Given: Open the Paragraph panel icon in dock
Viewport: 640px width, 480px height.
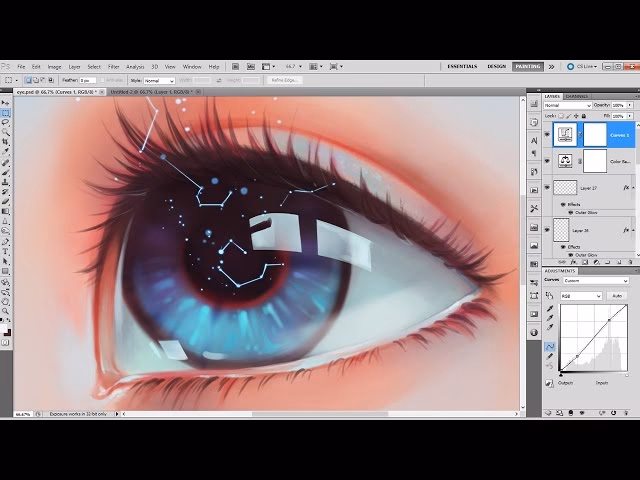Looking at the screenshot, I should (x=534, y=153).
